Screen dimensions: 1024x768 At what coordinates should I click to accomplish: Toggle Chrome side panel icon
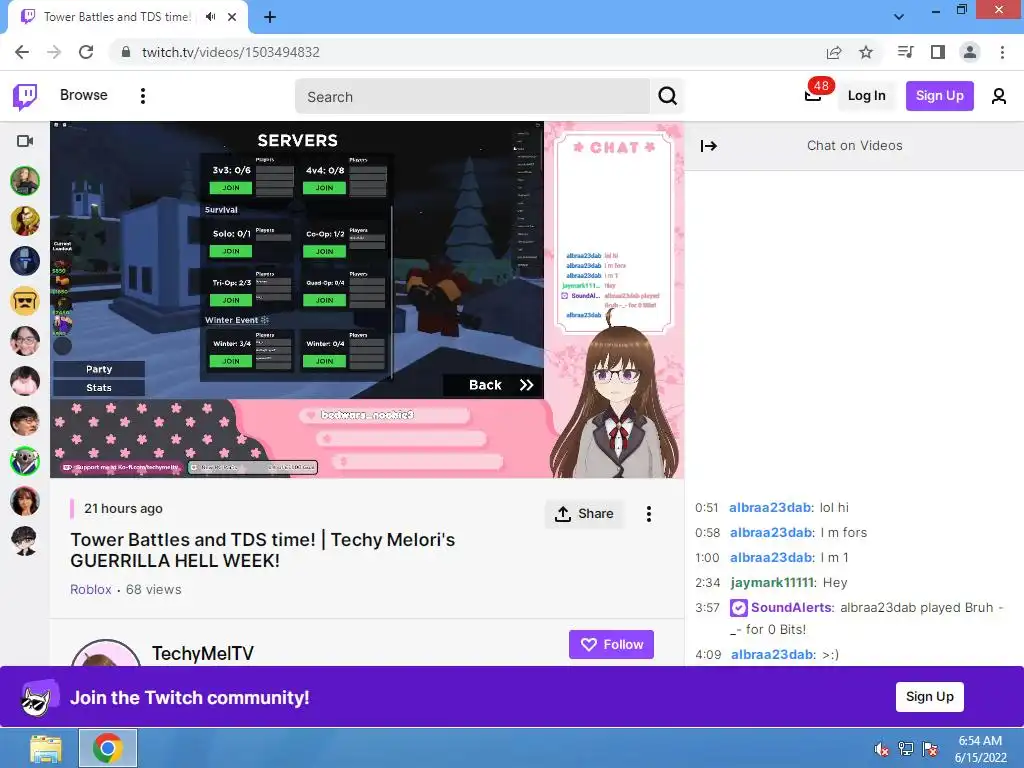tap(938, 52)
